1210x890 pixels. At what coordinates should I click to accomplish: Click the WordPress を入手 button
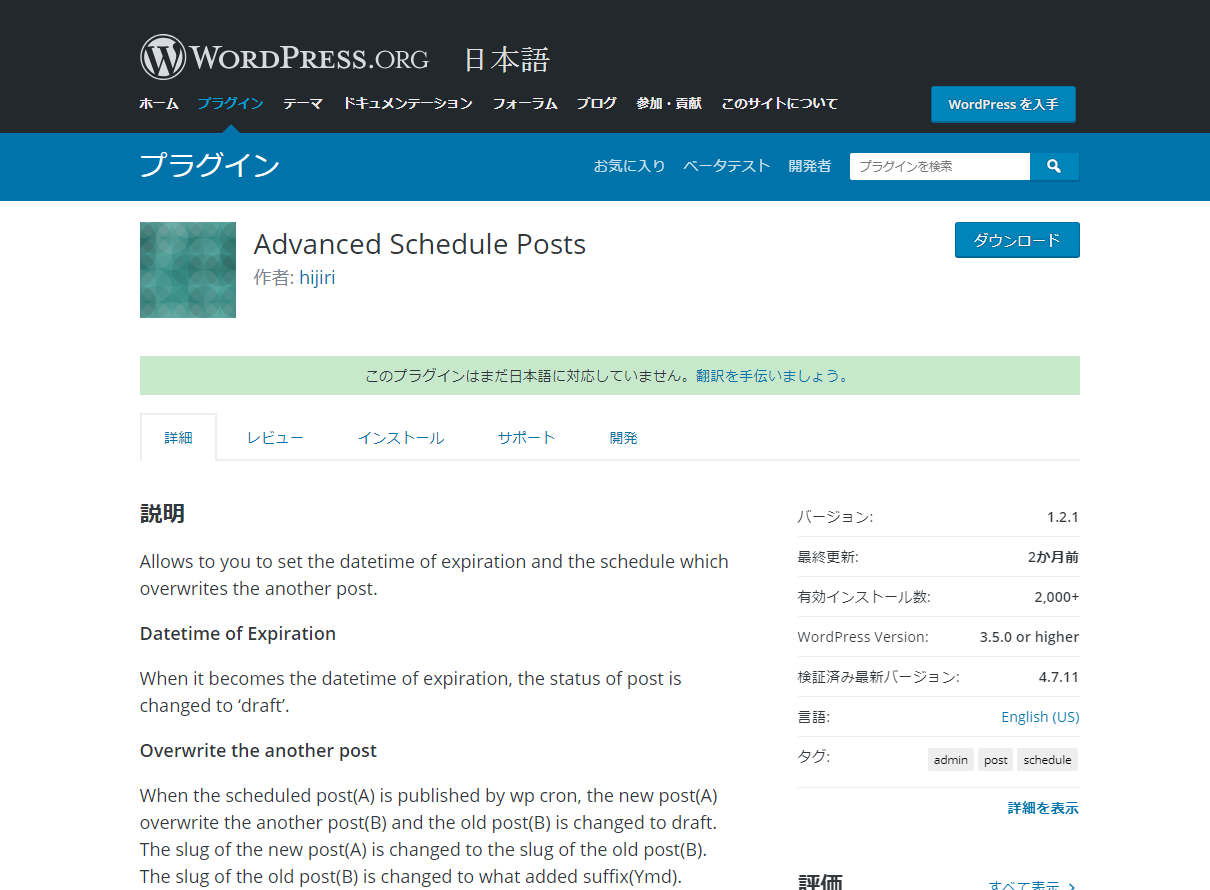tap(1002, 104)
